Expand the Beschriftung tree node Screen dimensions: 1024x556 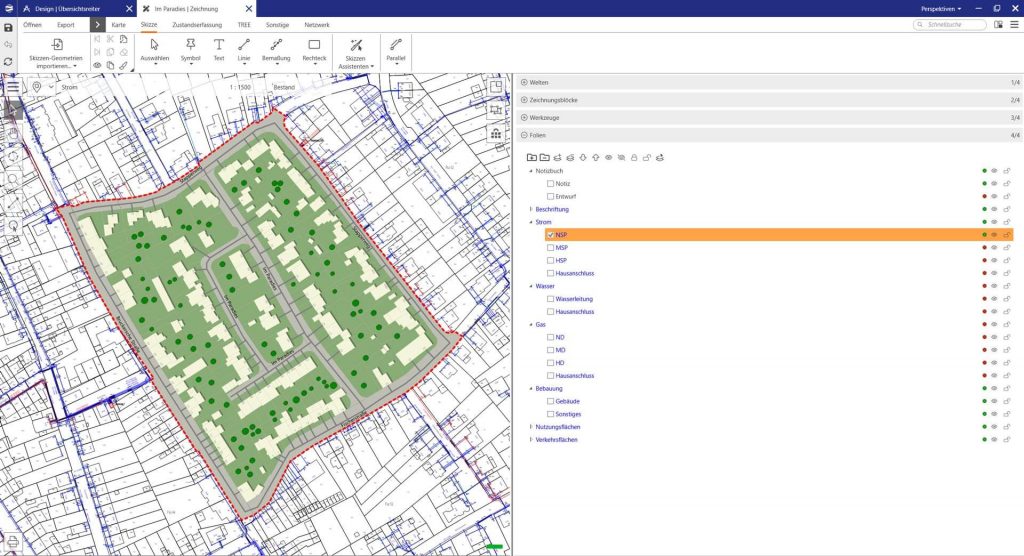[531, 209]
